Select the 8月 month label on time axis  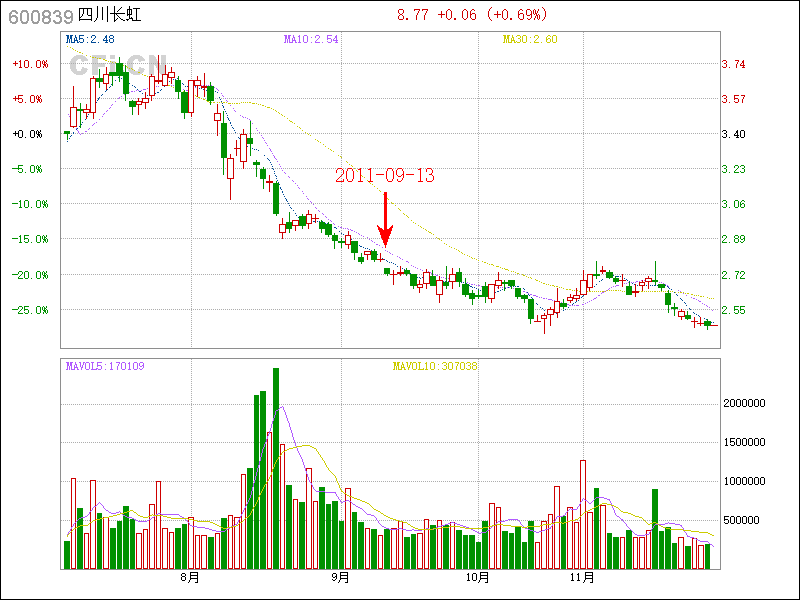coord(189,577)
